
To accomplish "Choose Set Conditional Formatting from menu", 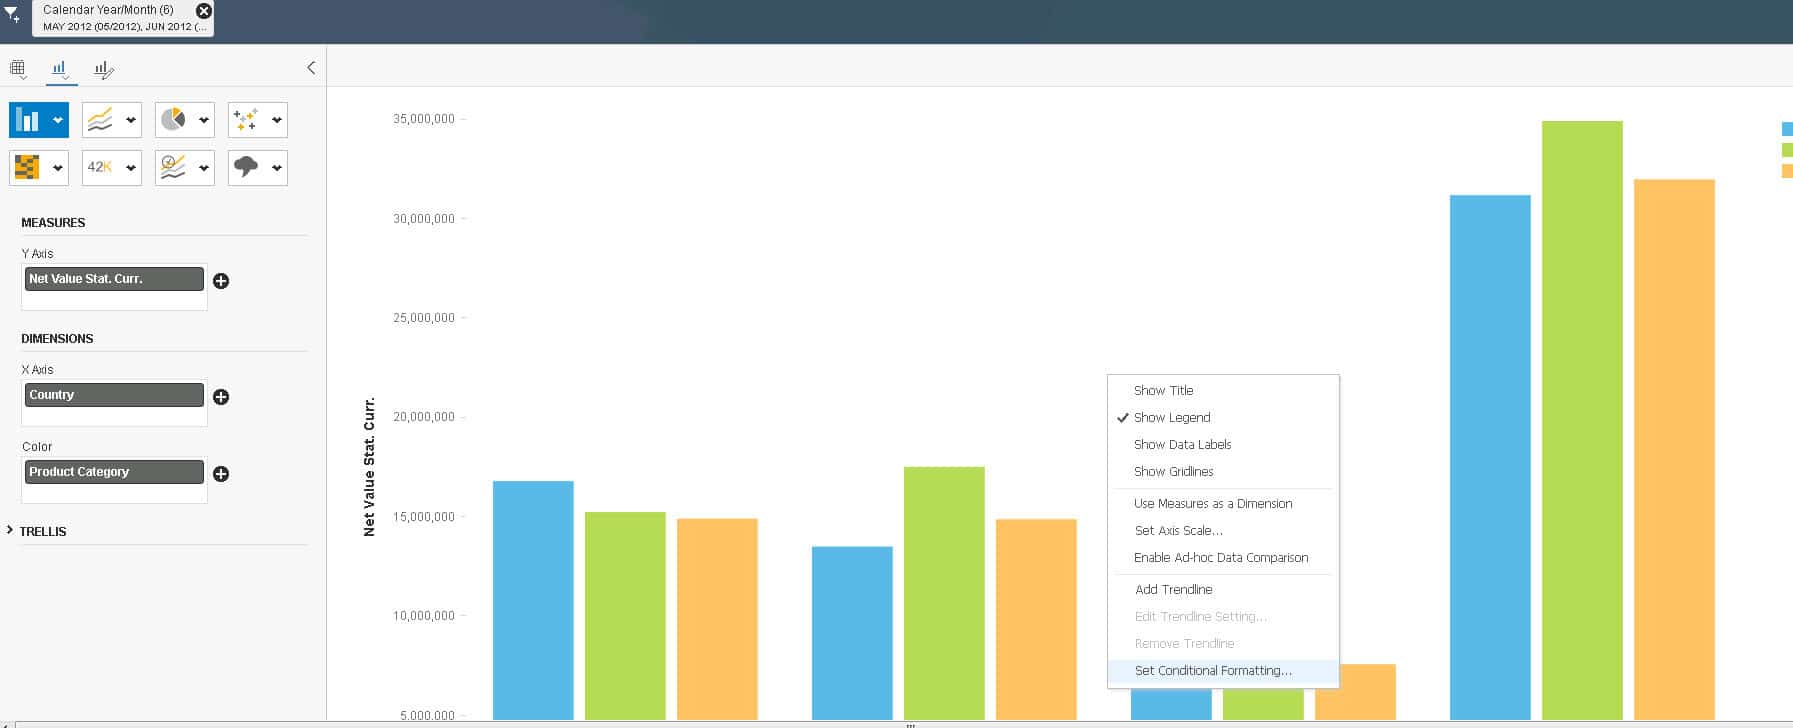I will (1213, 671).
